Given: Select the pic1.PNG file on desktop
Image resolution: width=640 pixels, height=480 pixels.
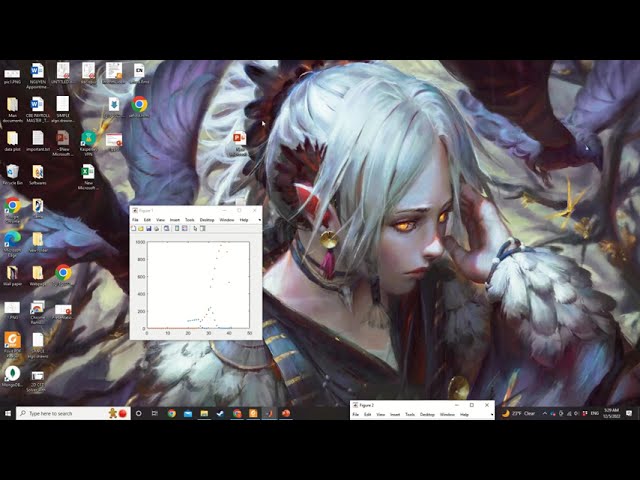Looking at the screenshot, I should point(12,77).
